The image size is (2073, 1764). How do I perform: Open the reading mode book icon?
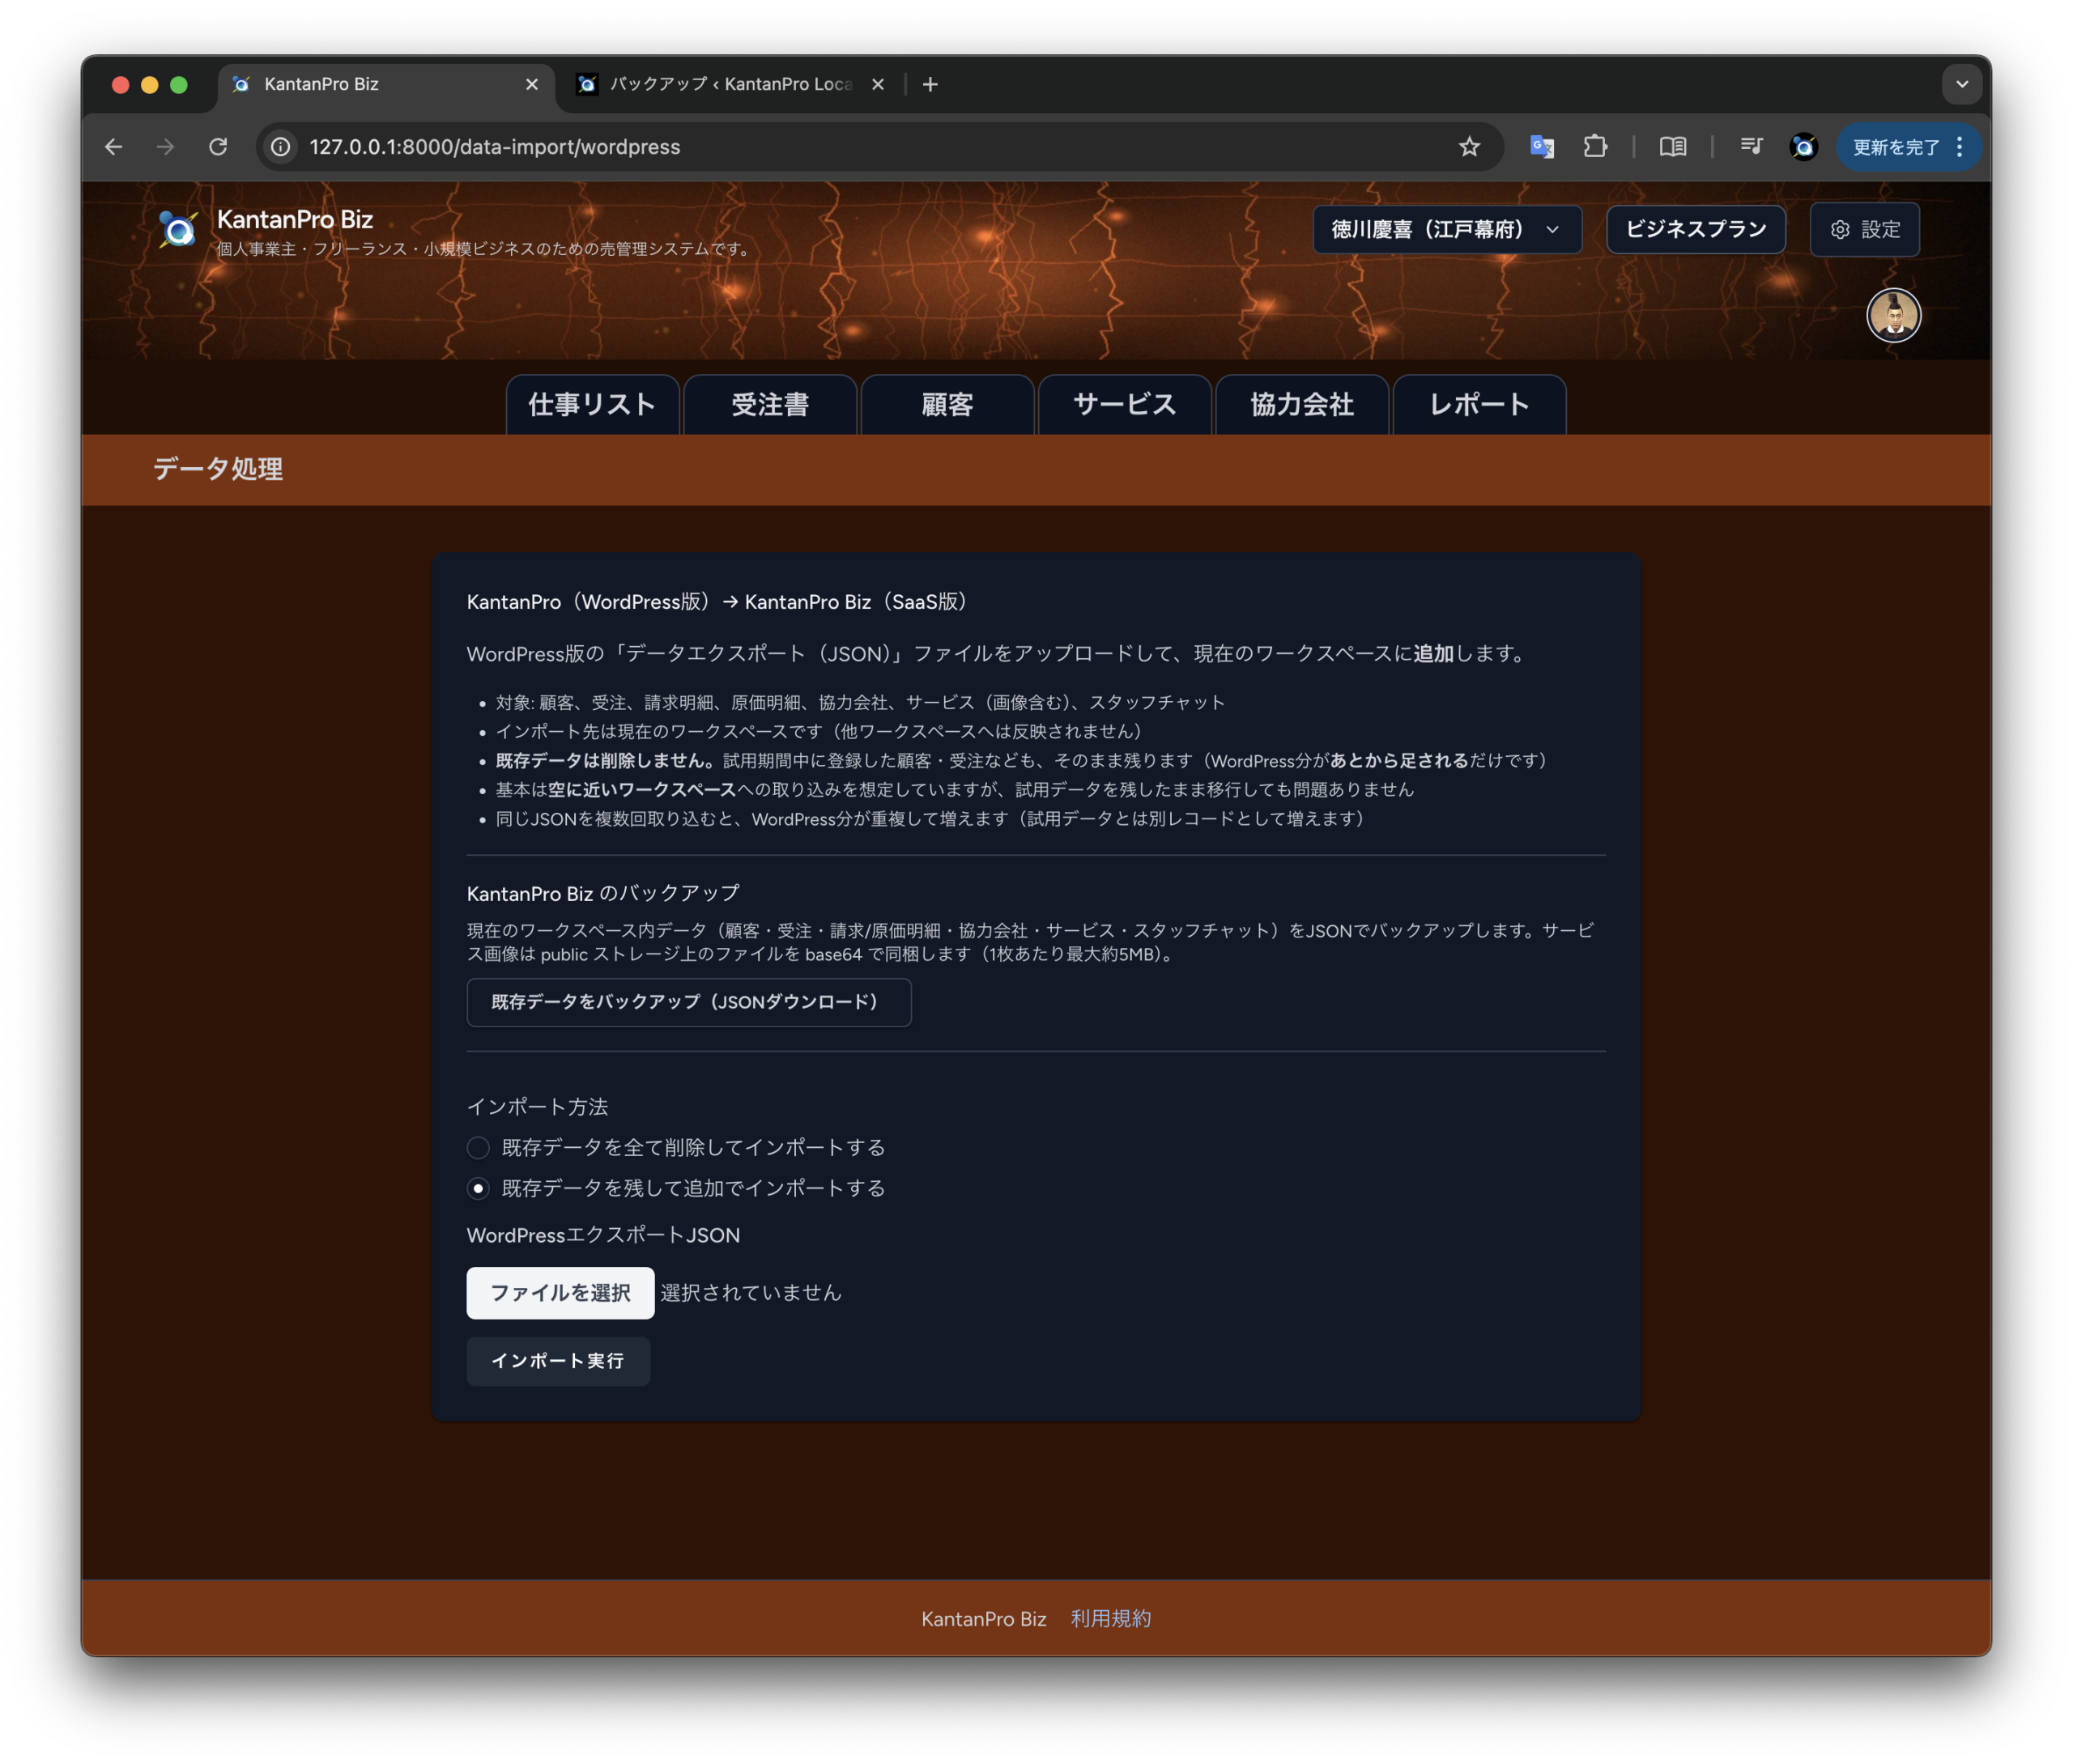(1673, 147)
